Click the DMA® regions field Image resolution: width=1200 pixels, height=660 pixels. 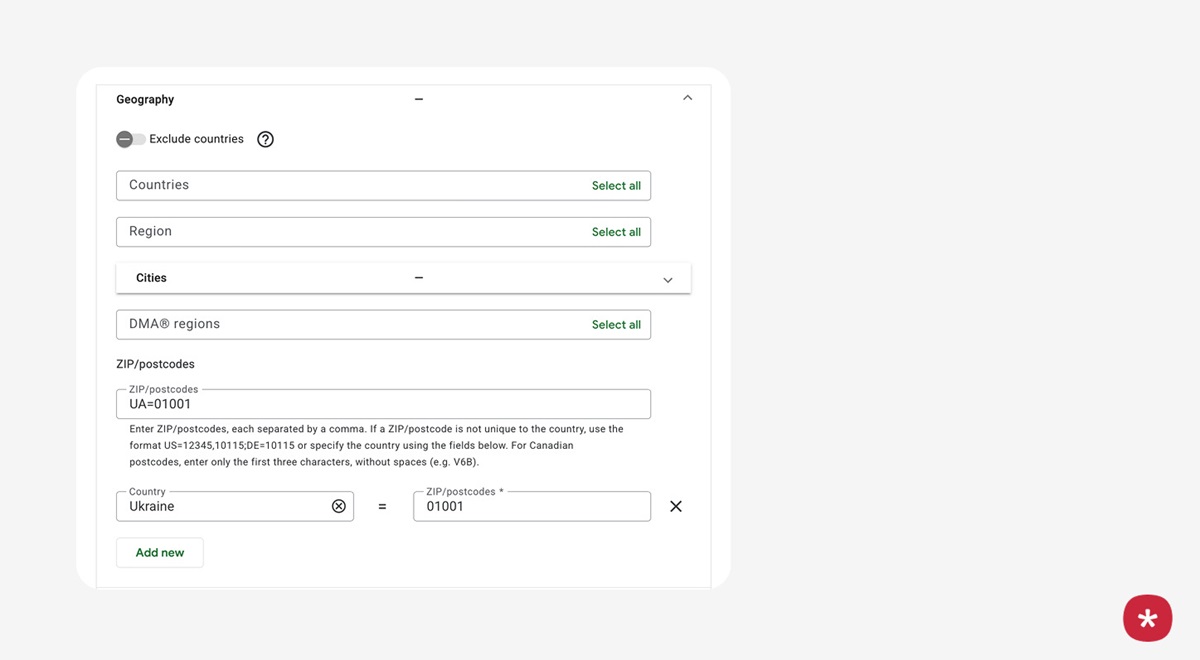pos(350,324)
